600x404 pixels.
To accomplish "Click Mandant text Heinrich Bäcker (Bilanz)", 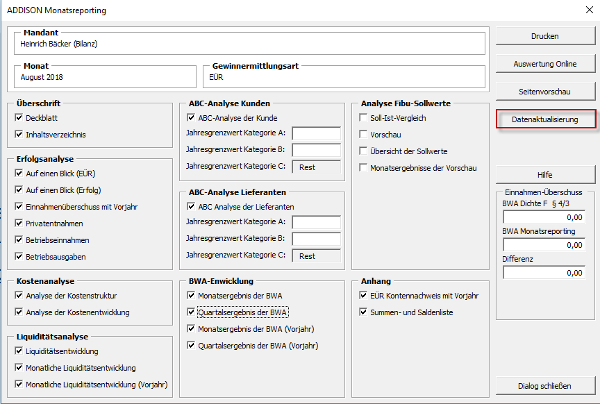I will [59, 44].
